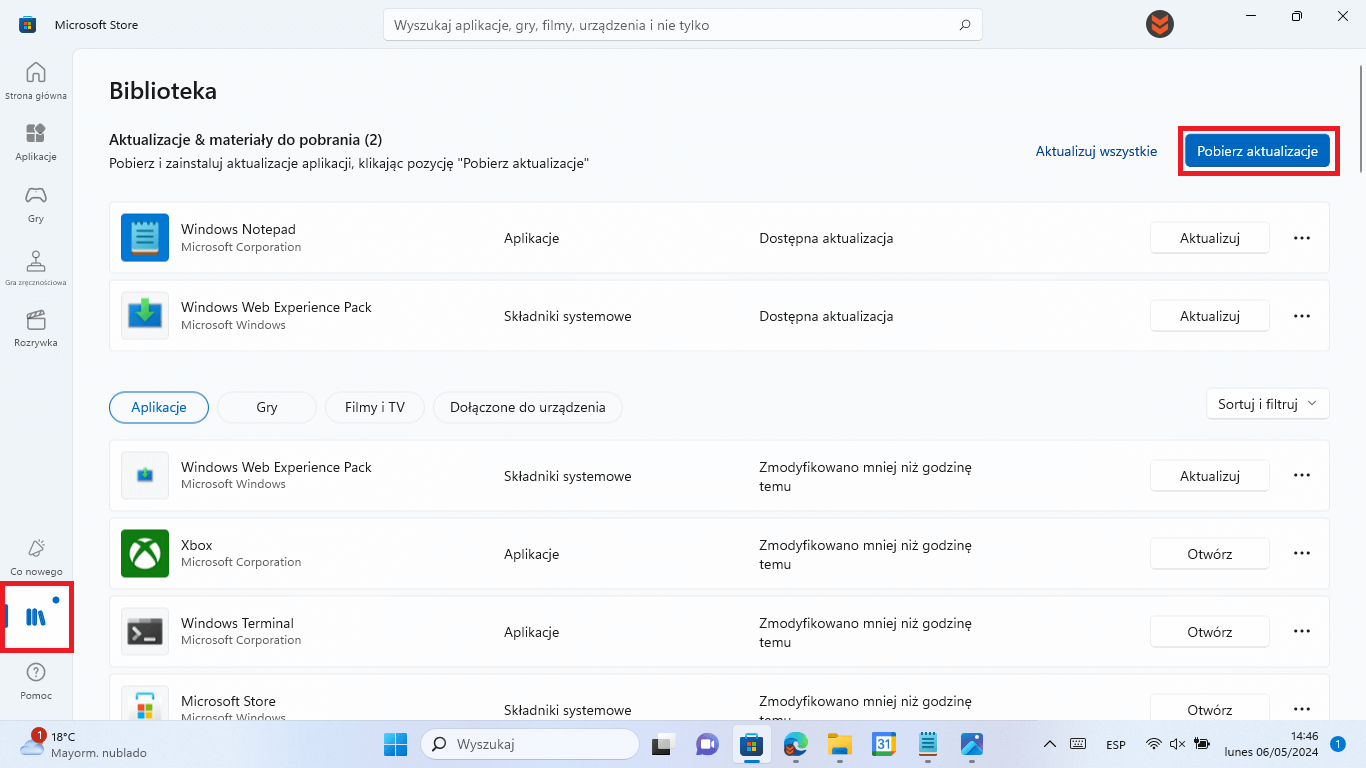Screen dimensions: 1366x768
Task: Open the Teams chat taskbar icon
Action: point(707,744)
